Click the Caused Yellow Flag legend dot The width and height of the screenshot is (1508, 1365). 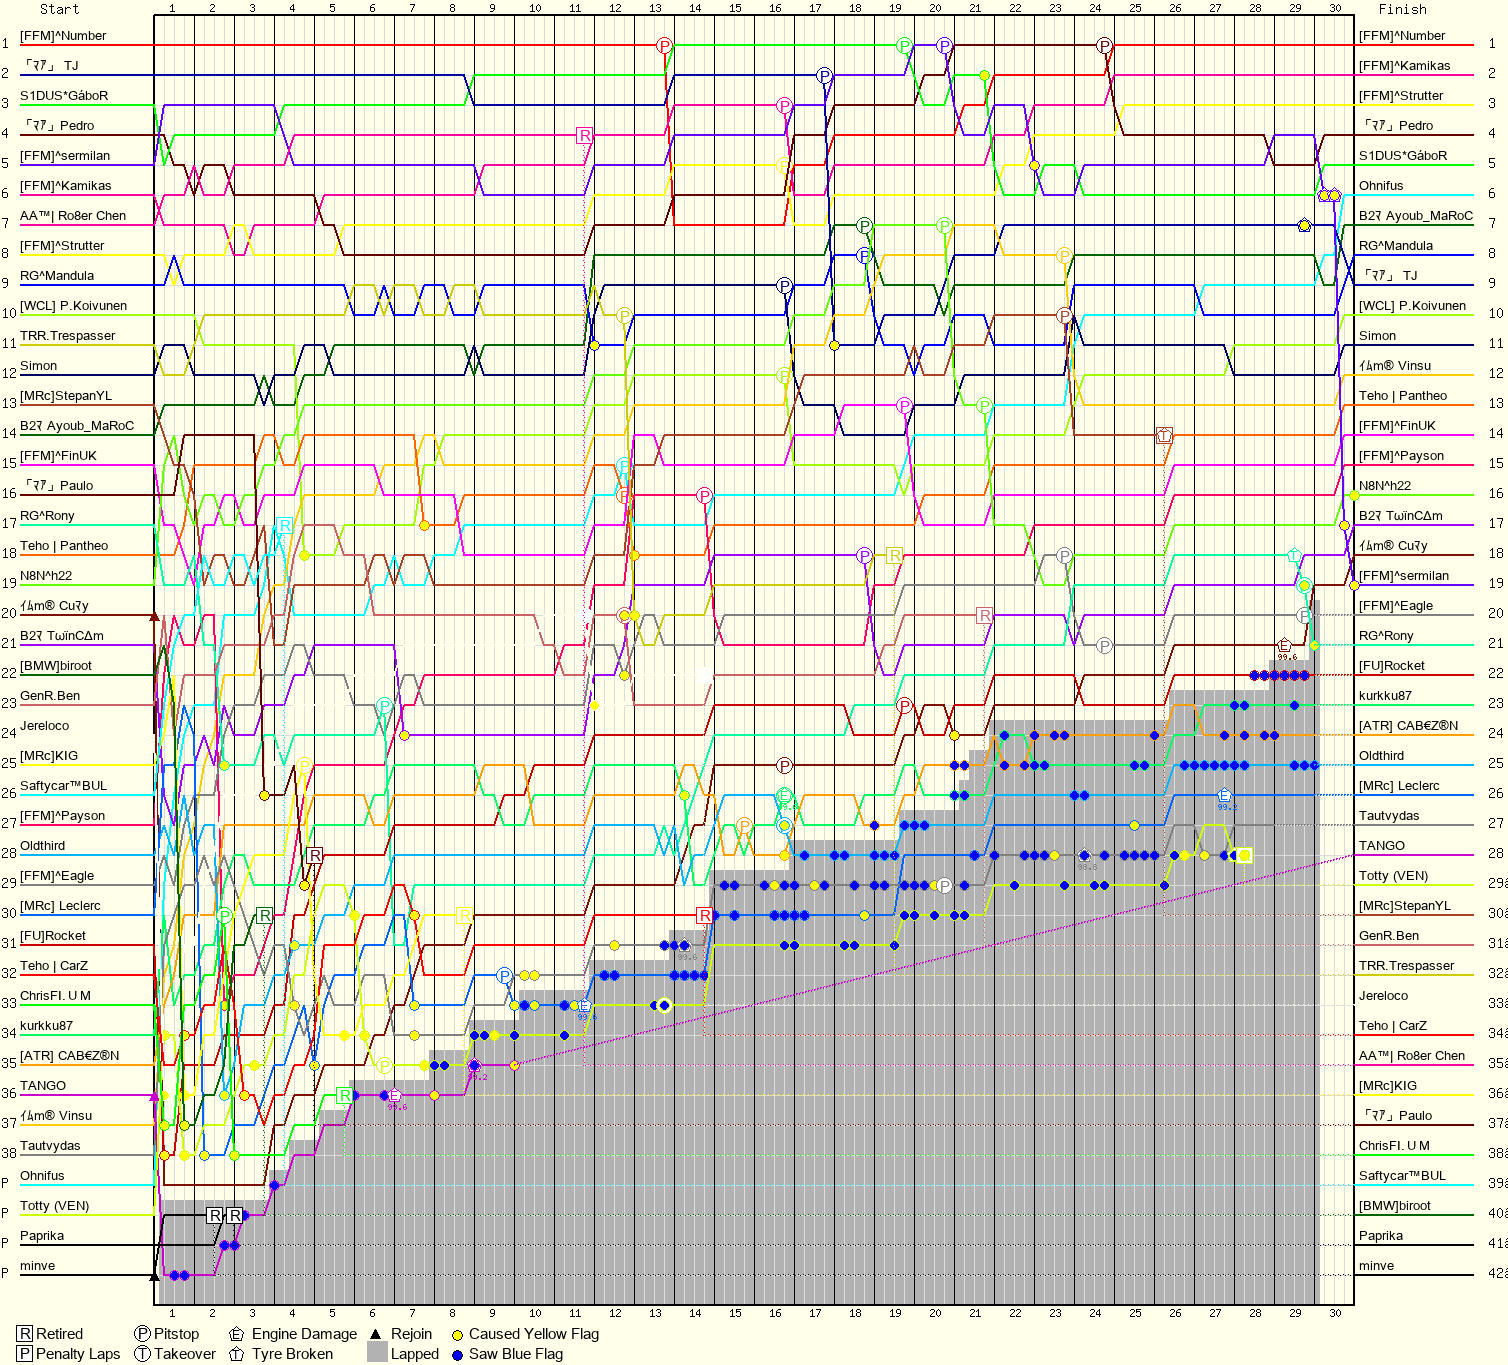pos(457,1335)
